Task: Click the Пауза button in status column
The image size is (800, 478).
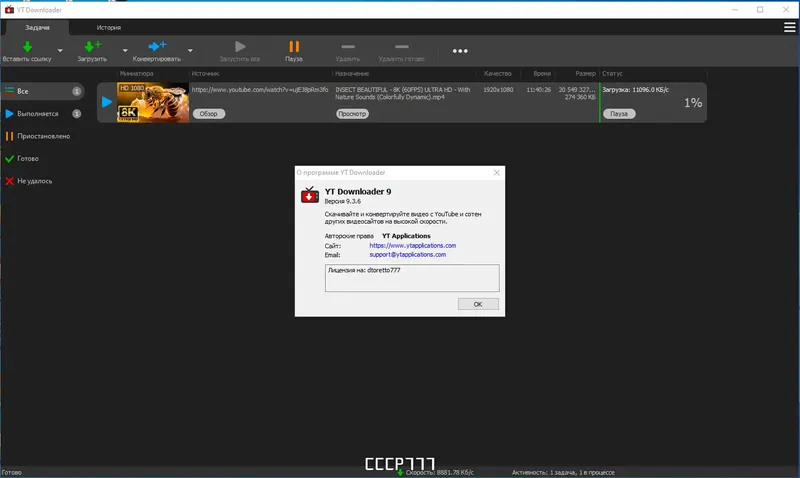Action: click(x=619, y=114)
